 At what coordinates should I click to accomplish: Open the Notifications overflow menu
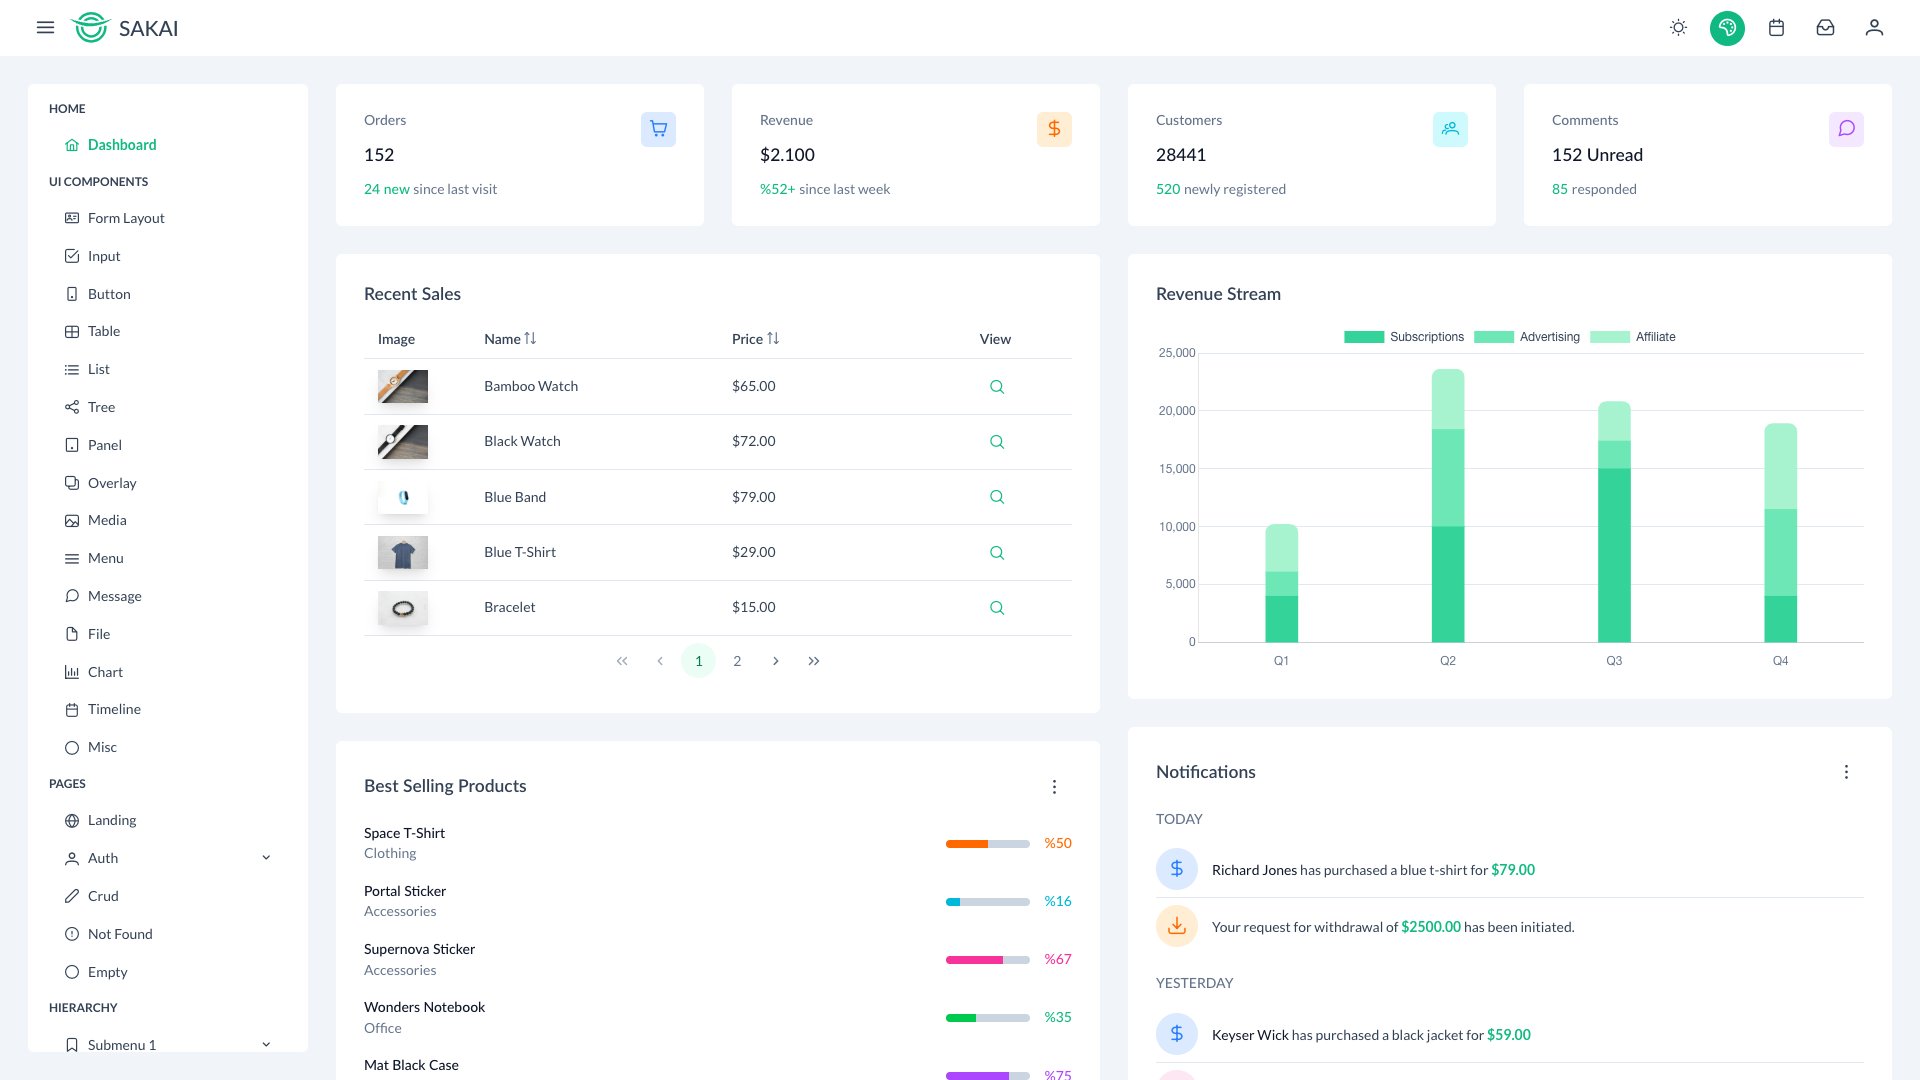pos(1846,771)
